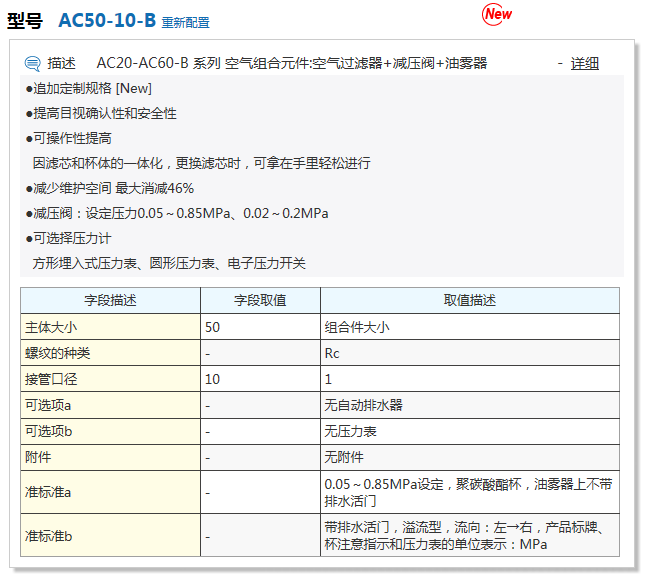This screenshot has width=645, height=576.
Task: Click the 重新配置 reconfigure link
Action: coord(186,22)
